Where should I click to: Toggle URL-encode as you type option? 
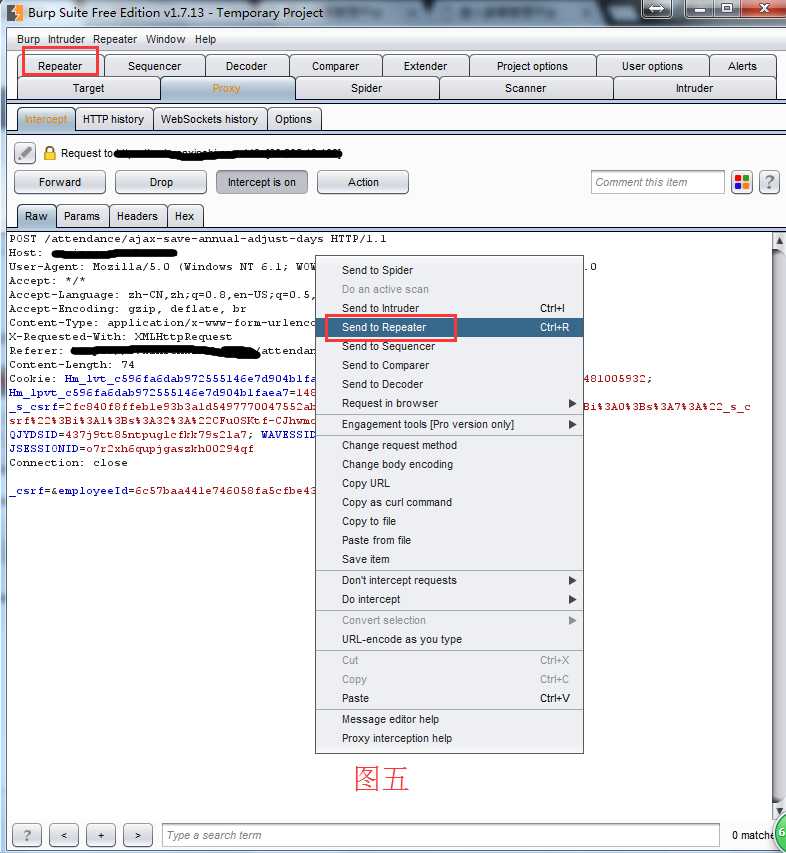[x=449, y=639]
